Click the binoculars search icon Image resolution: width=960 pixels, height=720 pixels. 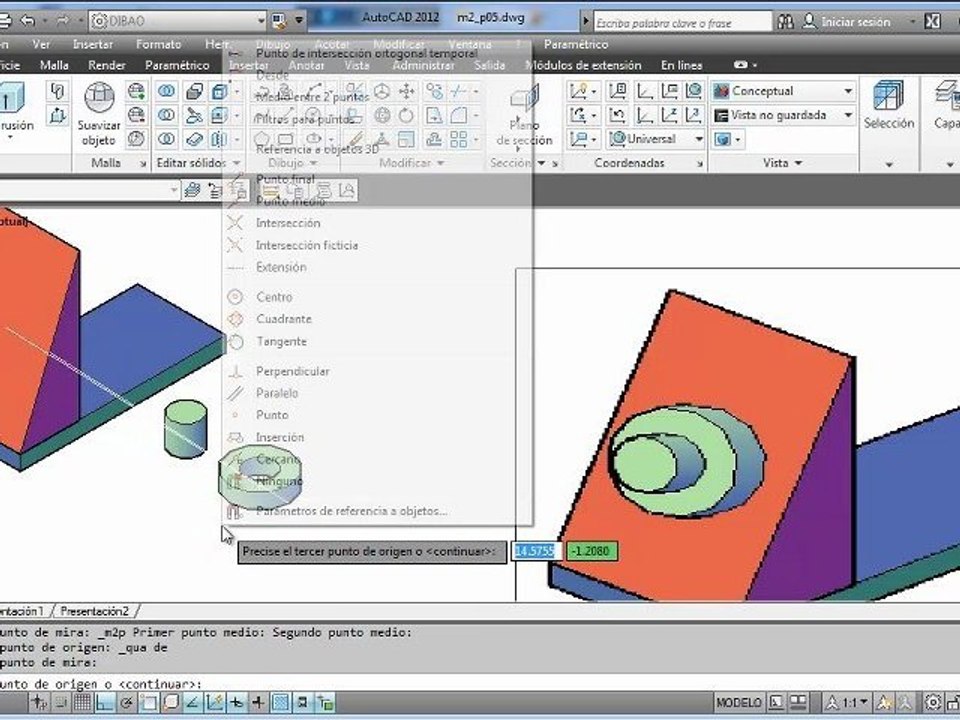coord(786,22)
